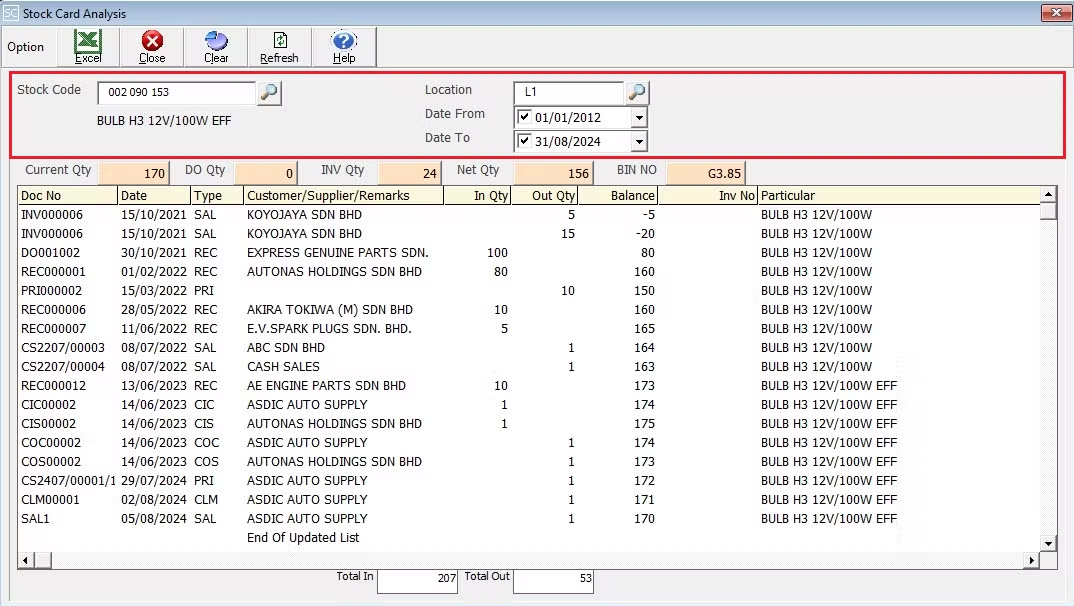The height and width of the screenshot is (606, 1074).
Task: Click the DO Qty value field
Action: [x=266, y=173]
